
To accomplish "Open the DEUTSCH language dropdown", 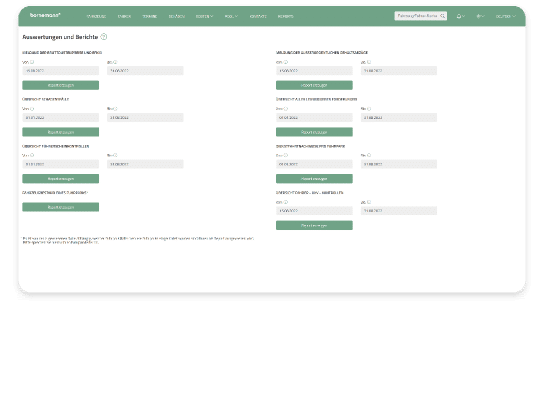I will click(x=505, y=16).
